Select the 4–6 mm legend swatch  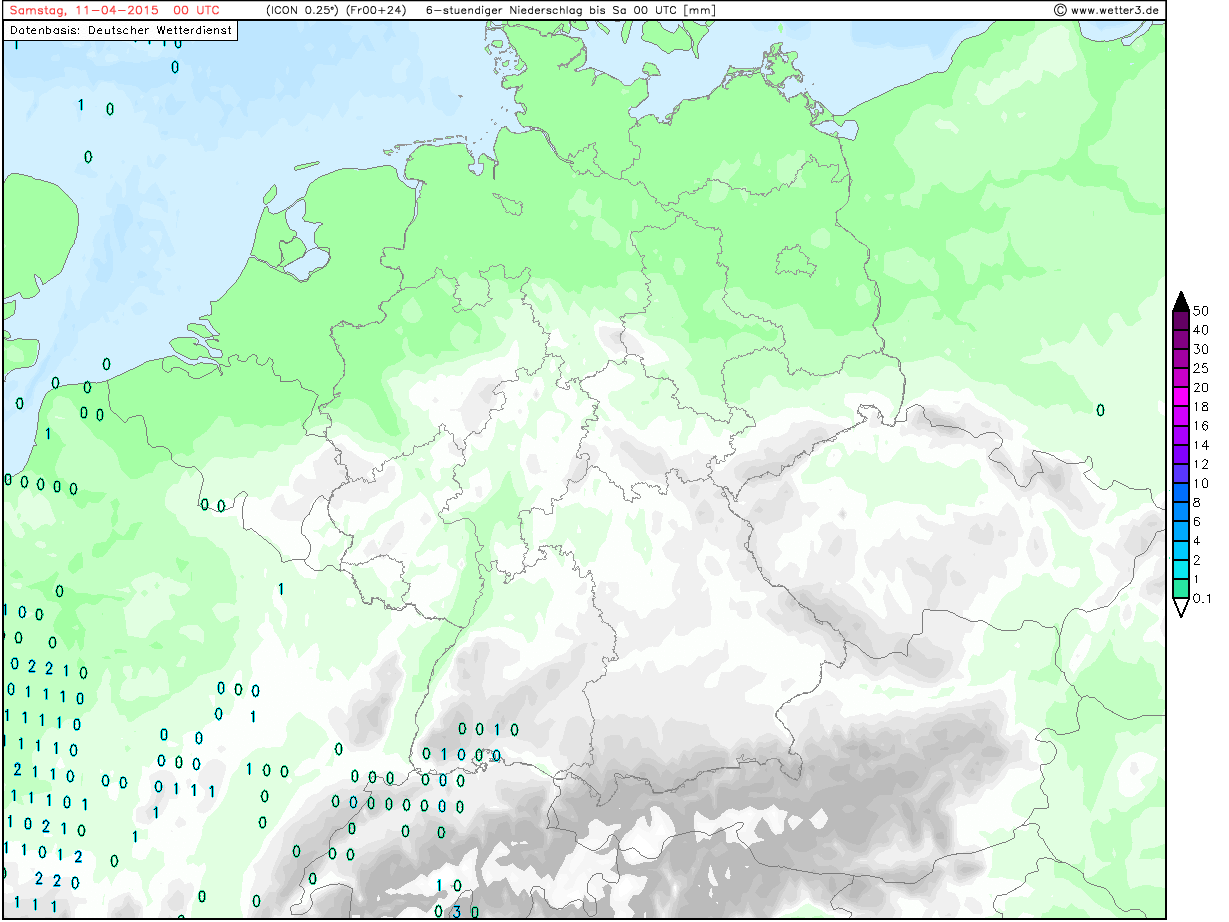click(x=1180, y=531)
